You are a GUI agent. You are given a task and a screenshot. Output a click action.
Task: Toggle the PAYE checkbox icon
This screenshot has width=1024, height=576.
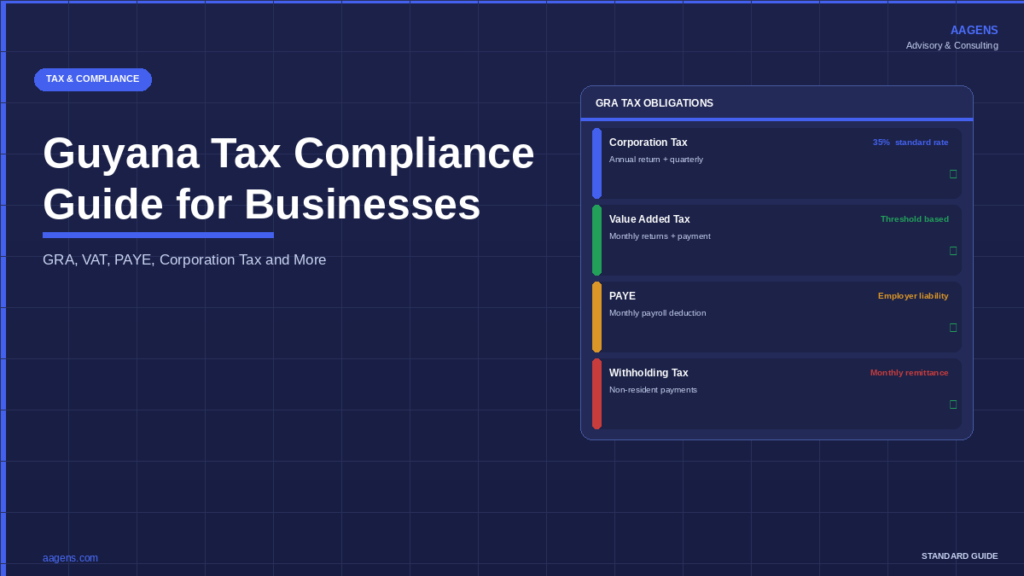953,328
